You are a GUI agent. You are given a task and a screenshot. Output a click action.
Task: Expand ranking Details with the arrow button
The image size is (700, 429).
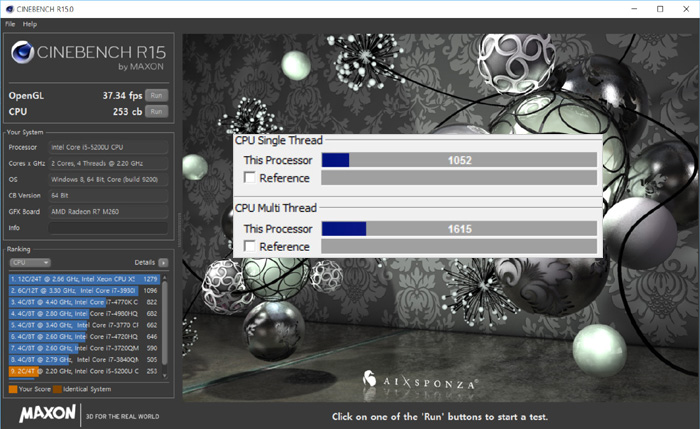coord(162,262)
